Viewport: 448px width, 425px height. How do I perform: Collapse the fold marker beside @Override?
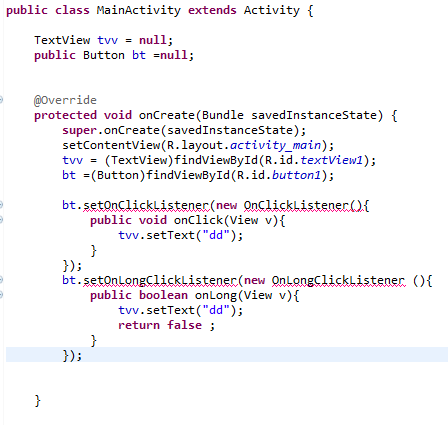pyautogui.click(x=1, y=99)
